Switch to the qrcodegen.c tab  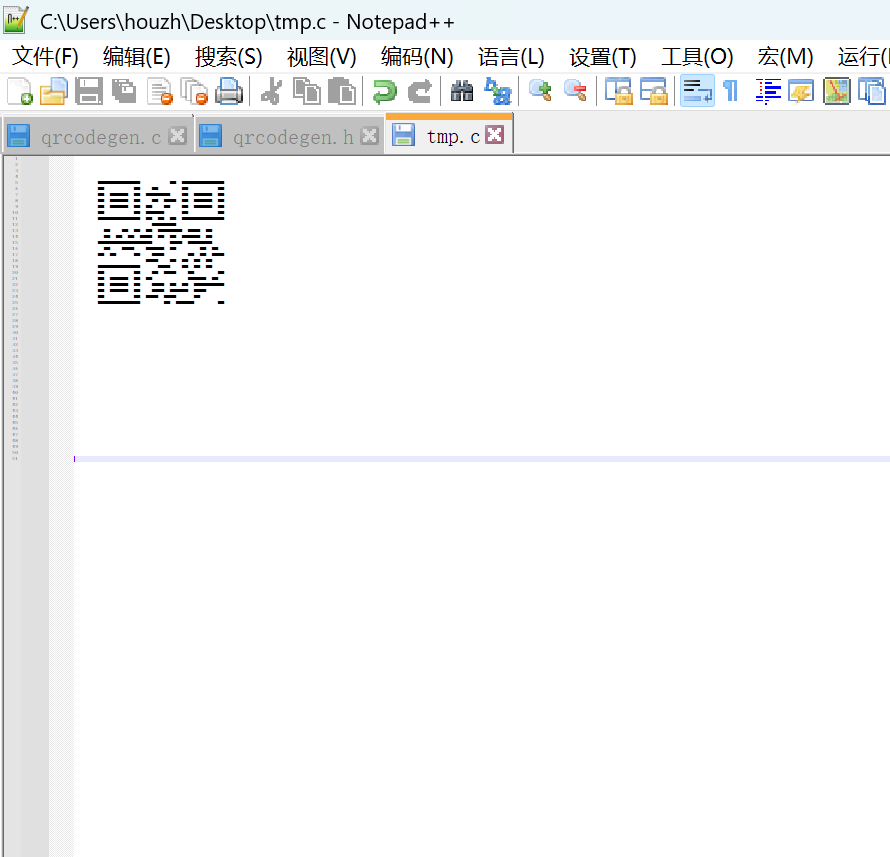coord(100,137)
